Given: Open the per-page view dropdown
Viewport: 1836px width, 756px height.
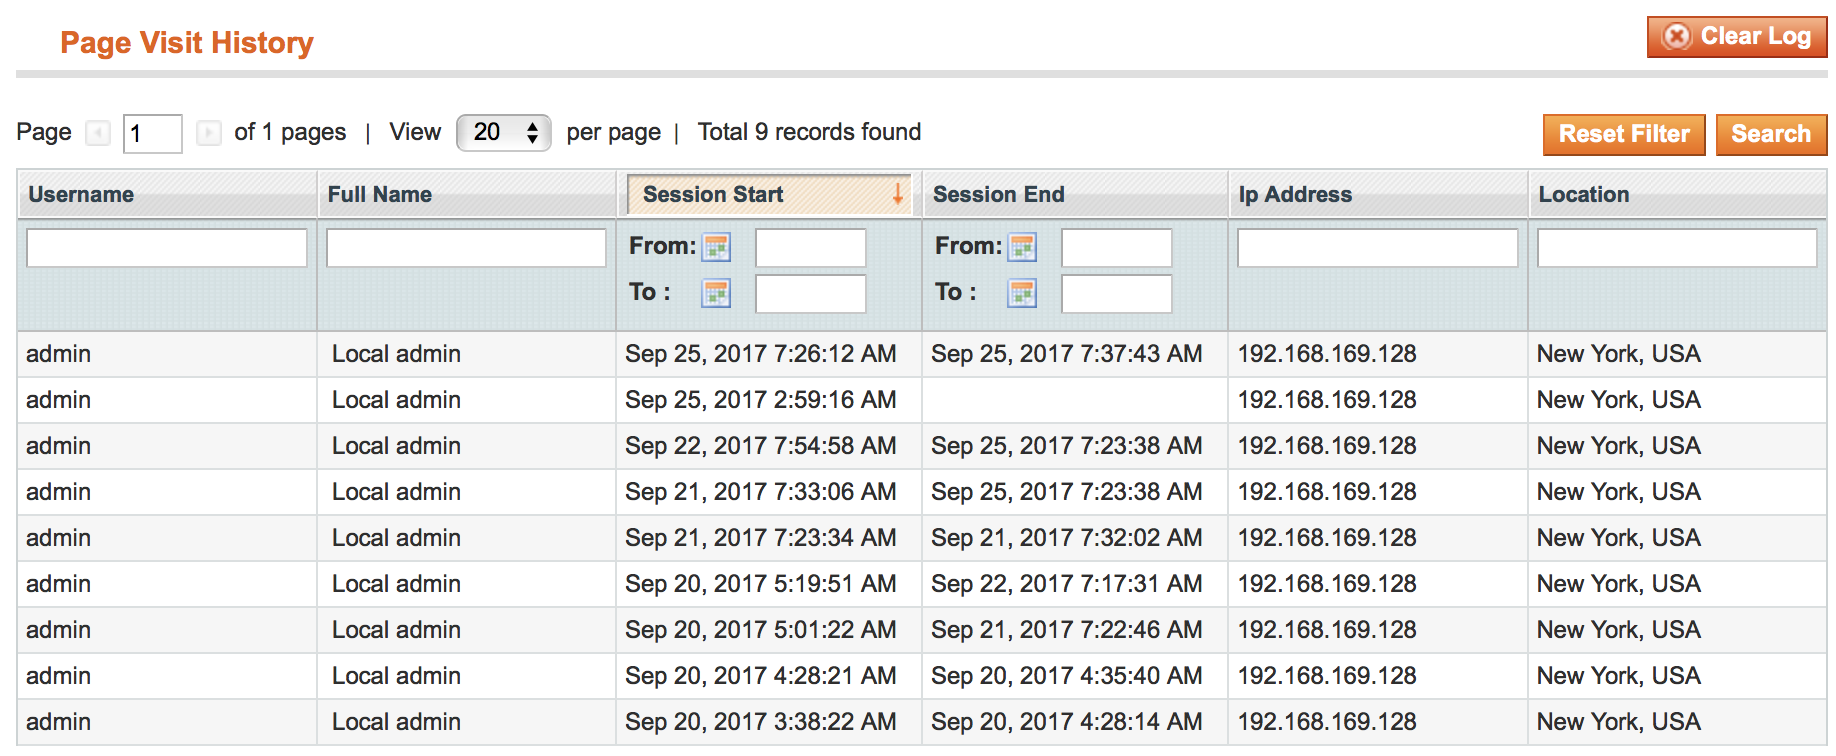Looking at the screenshot, I should [x=504, y=133].
